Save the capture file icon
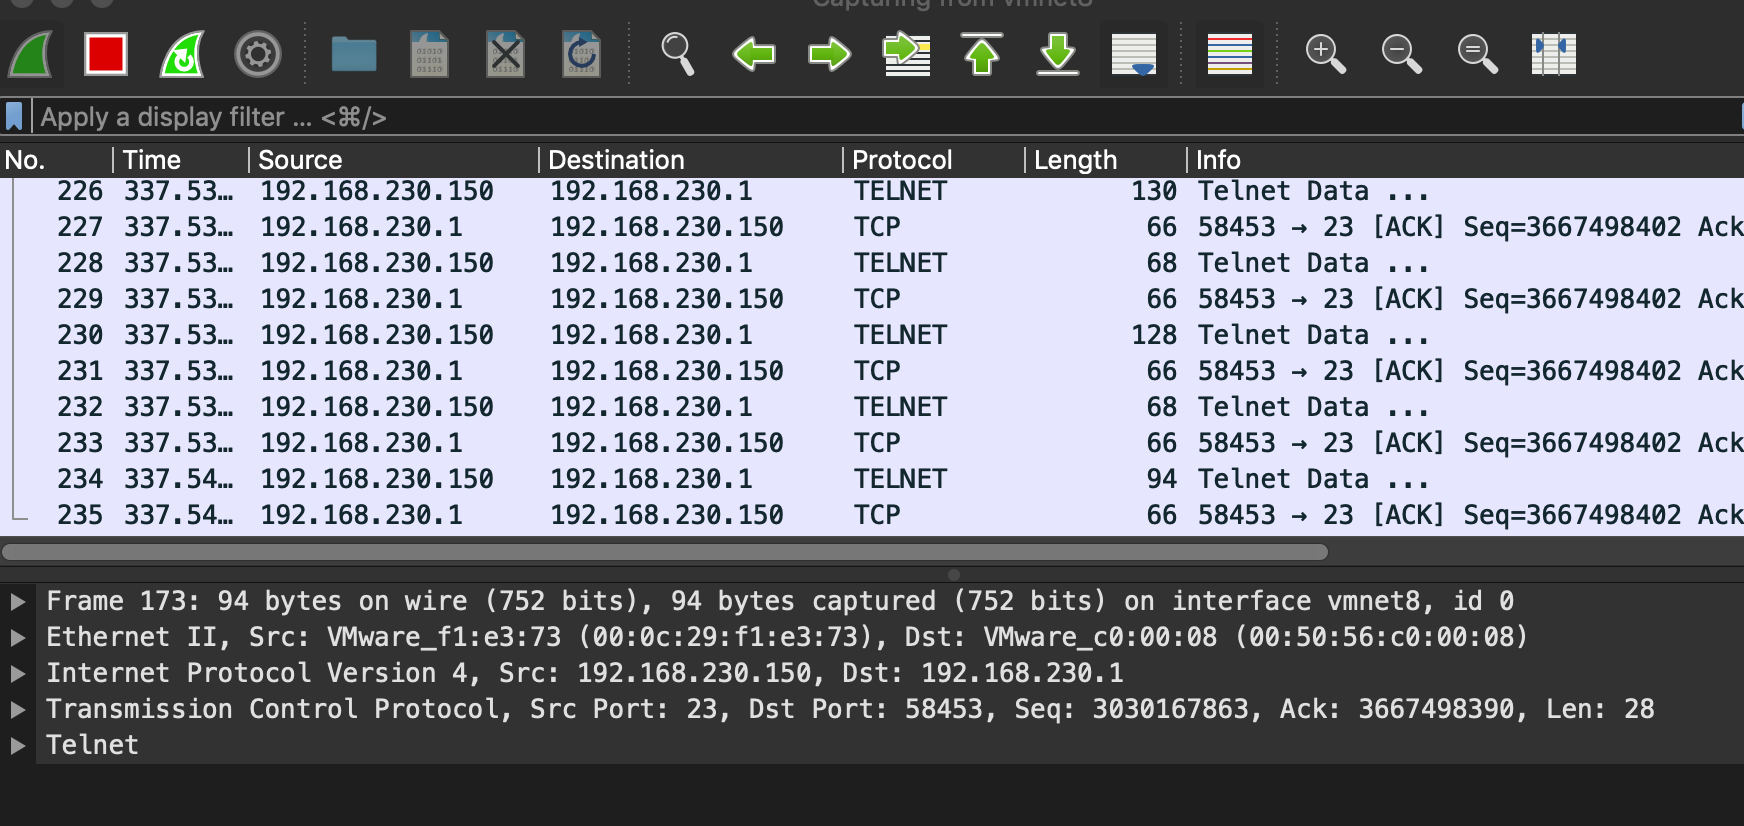Viewport: 1744px width, 826px height. point(430,54)
